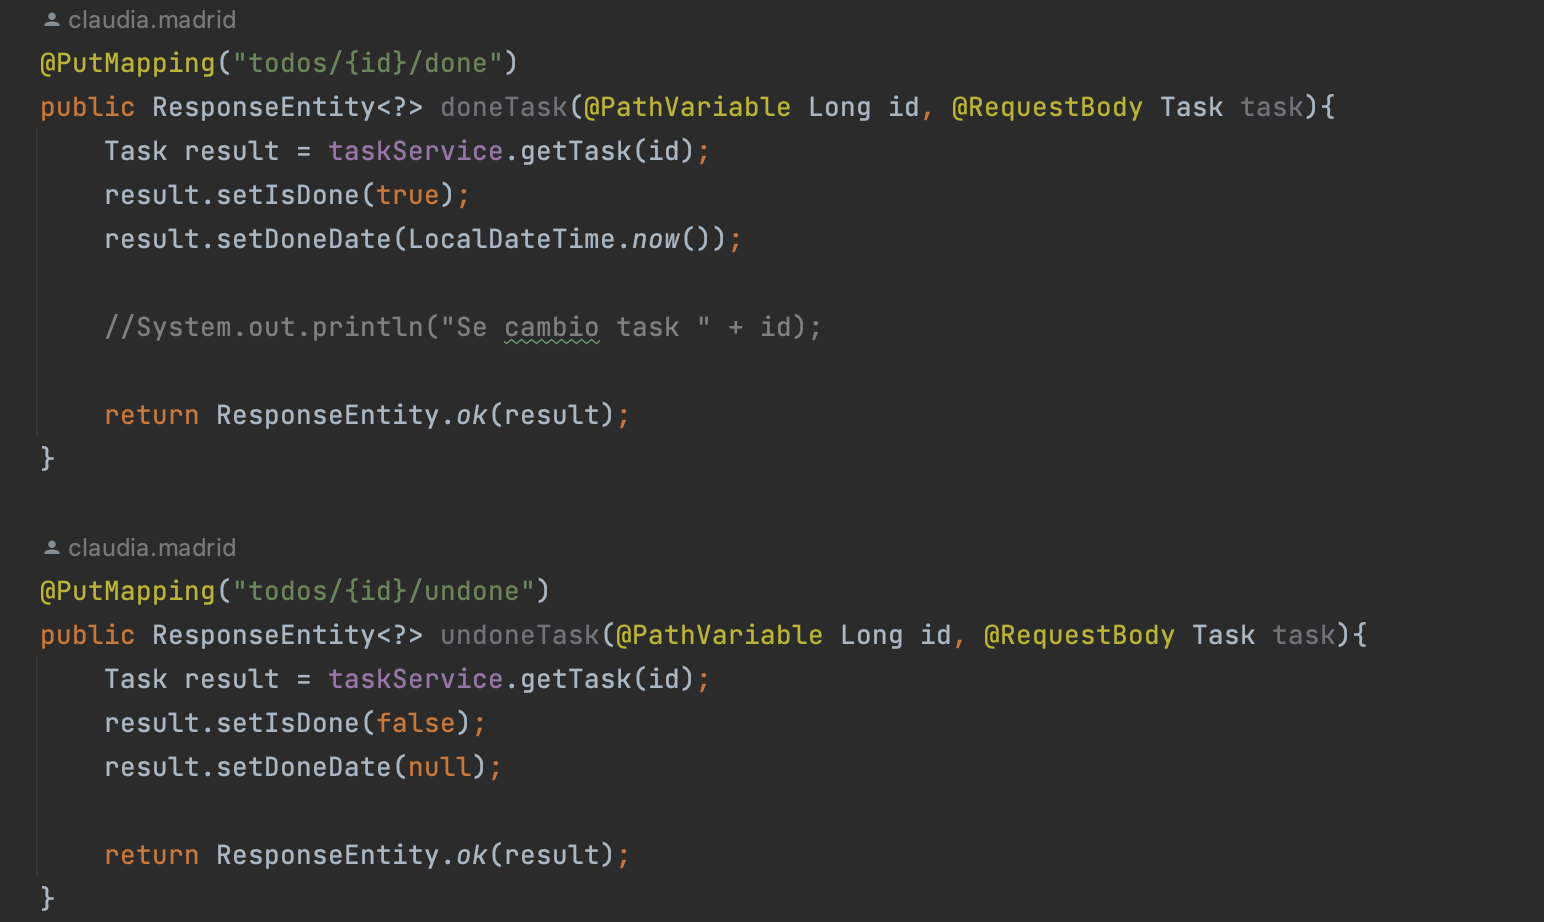Click the misspelled word cambio with squiggly underline
Viewport: 1544px width, 922px height.
pos(551,326)
